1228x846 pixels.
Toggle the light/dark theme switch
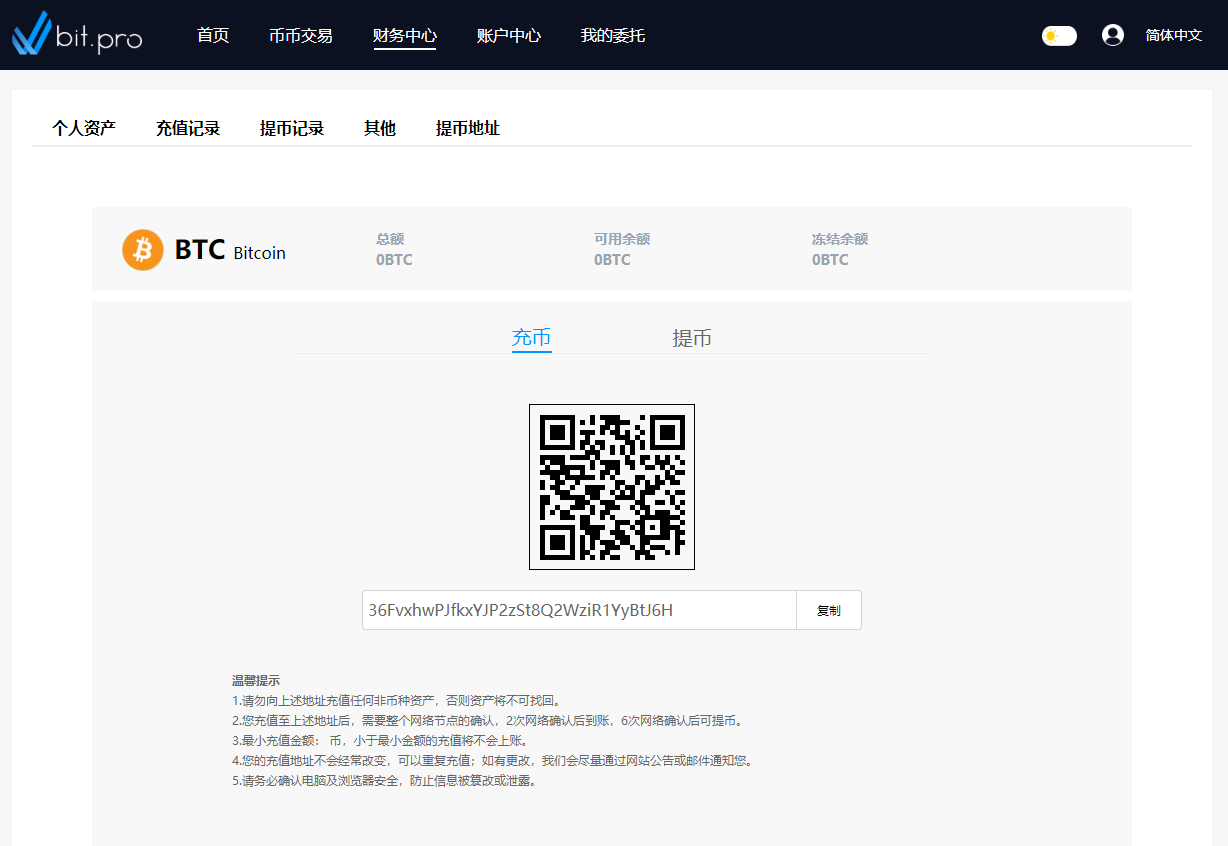1059,36
